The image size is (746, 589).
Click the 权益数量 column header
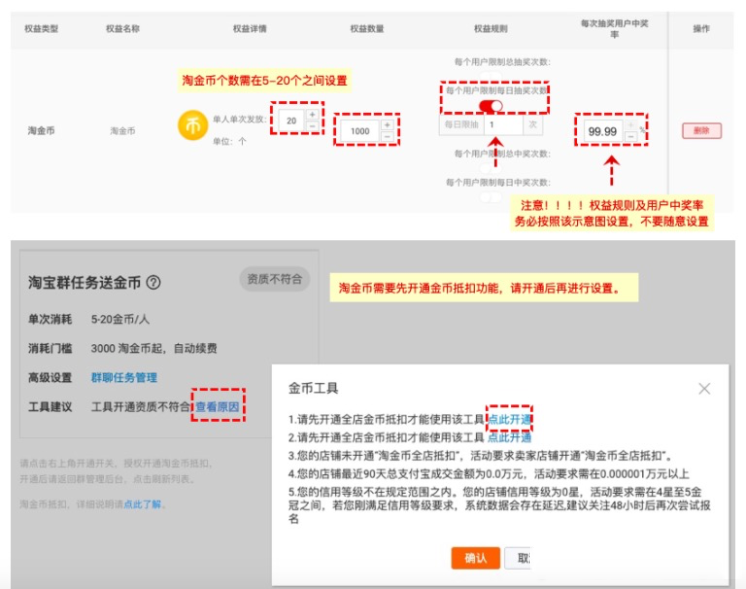pos(367,29)
